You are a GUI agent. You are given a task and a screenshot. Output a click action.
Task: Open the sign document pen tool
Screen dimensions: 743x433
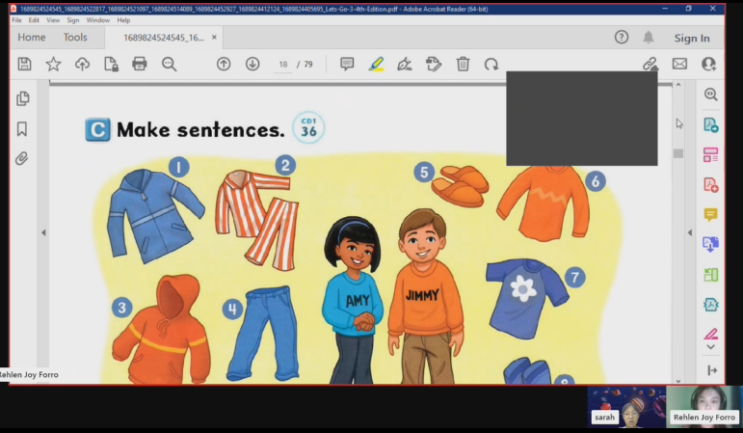(x=405, y=64)
